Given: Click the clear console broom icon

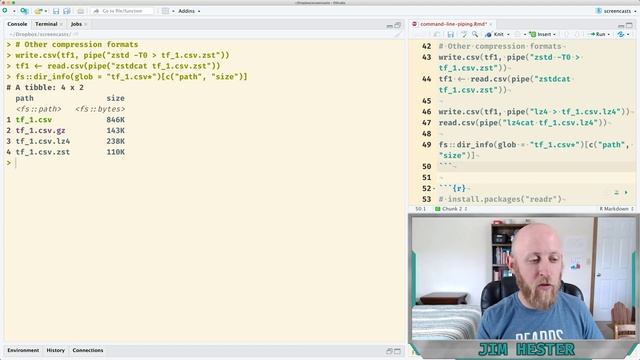Looking at the screenshot, I should click(x=398, y=35).
